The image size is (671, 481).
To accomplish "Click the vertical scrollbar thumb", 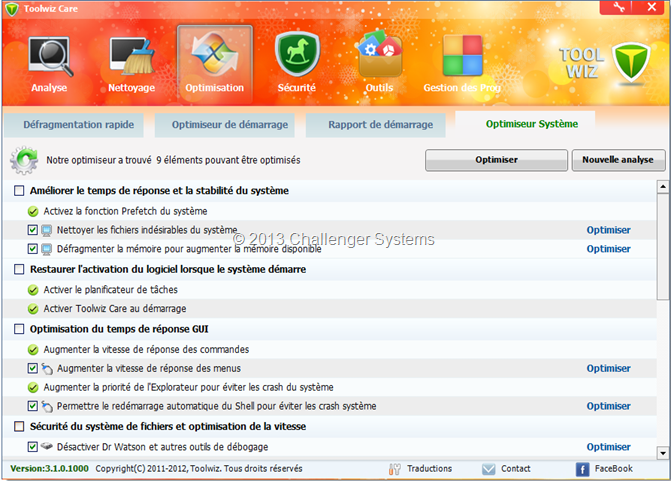I will tap(662, 246).
